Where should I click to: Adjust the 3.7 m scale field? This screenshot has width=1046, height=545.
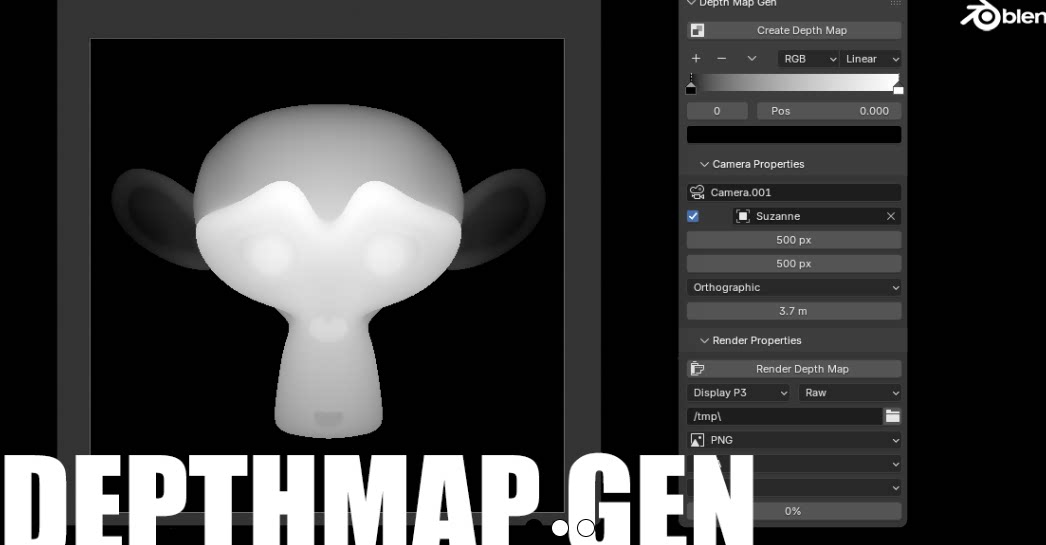(794, 311)
